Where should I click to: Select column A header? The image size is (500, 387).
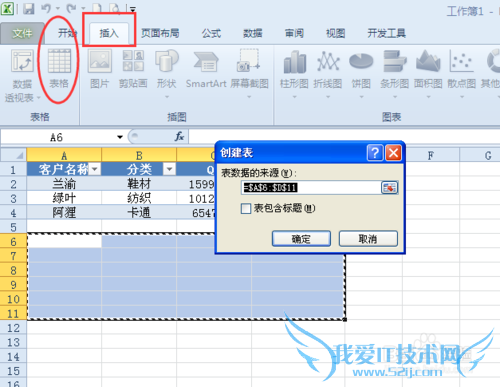[64, 155]
